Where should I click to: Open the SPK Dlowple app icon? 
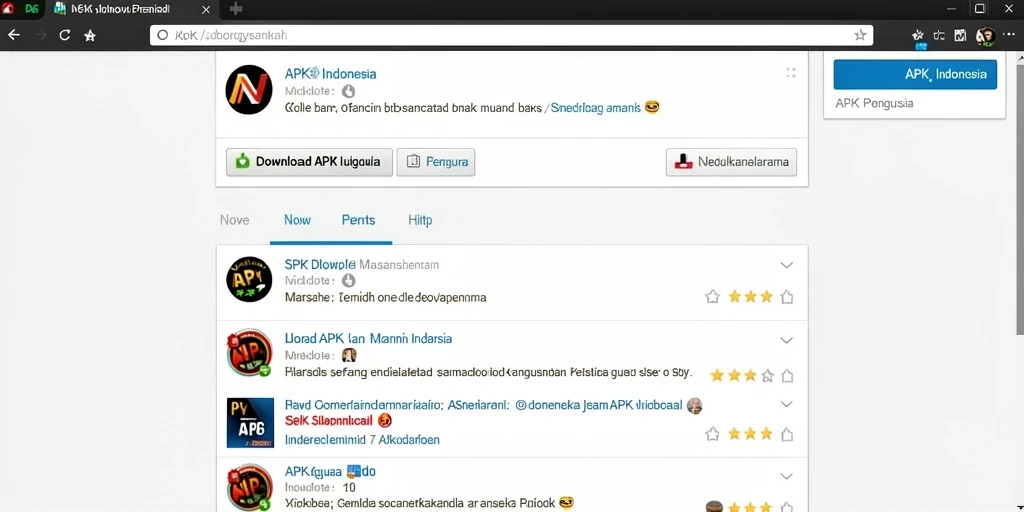pyautogui.click(x=249, y=279)
